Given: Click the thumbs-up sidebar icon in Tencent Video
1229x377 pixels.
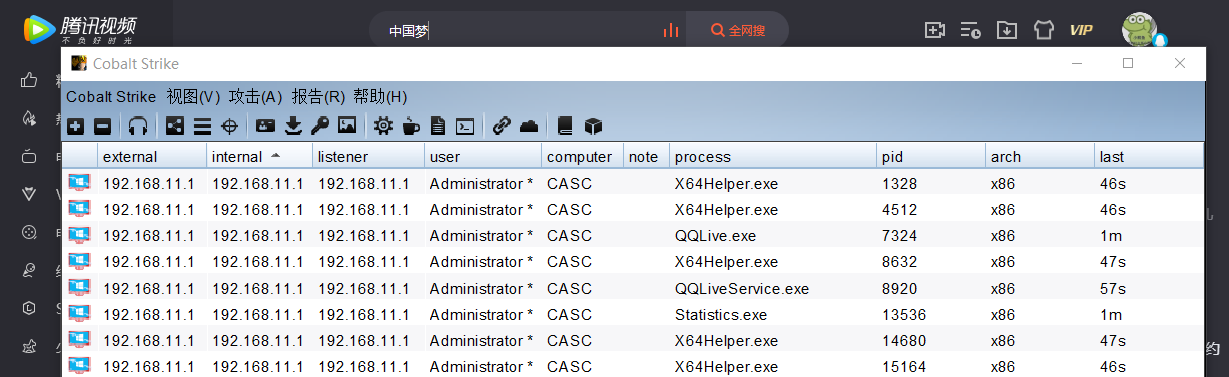Looking at the screenshot, I should (30, 80).
